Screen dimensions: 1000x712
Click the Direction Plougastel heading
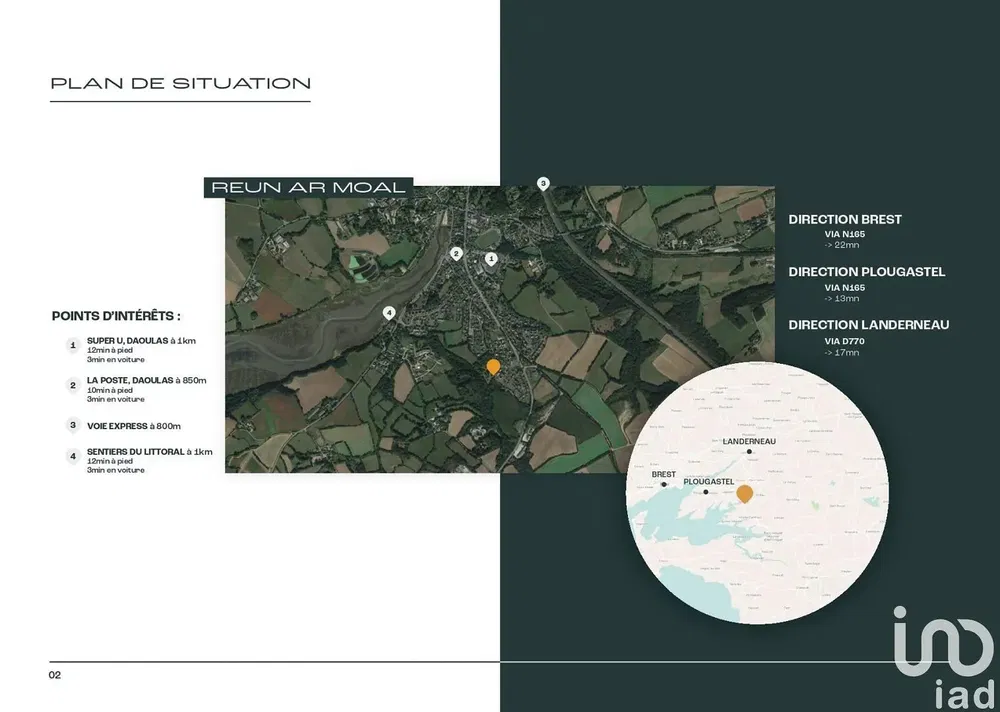[x=866, y=272]
